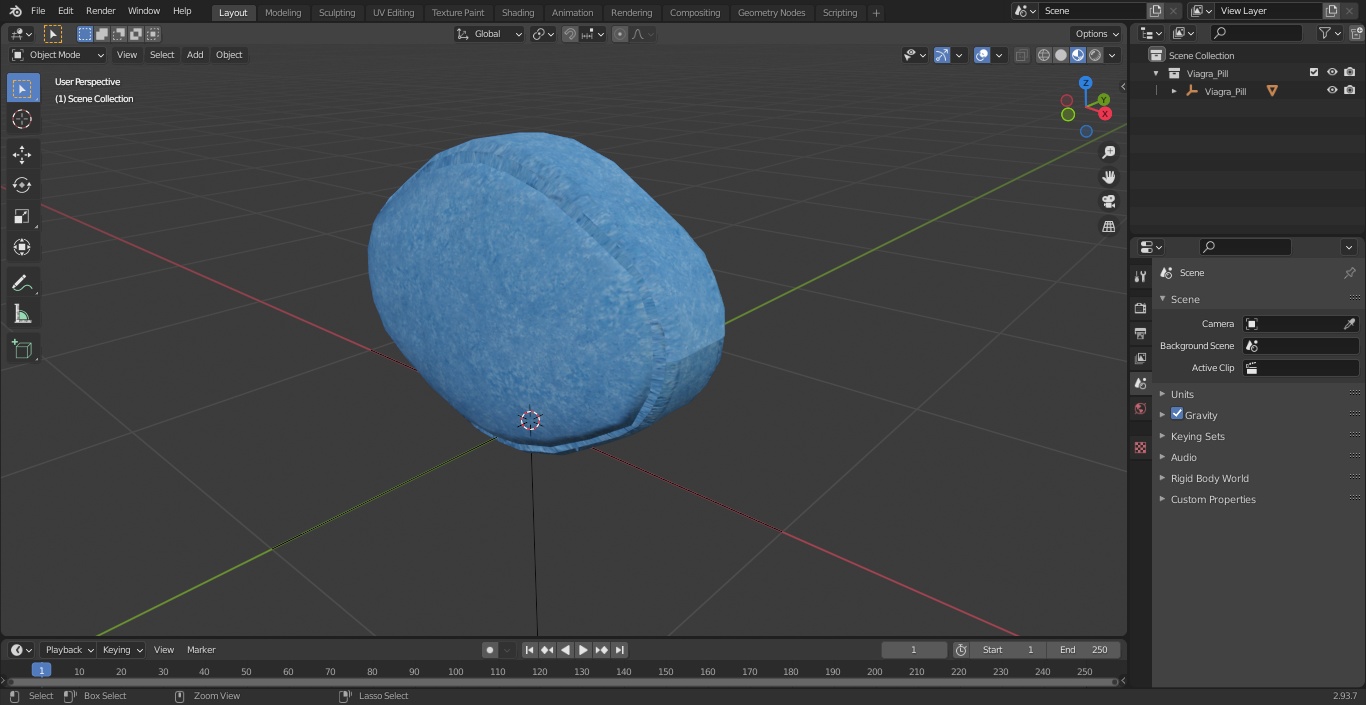
Task: Toggle snapping magnet button
Action: pos(570,34)
